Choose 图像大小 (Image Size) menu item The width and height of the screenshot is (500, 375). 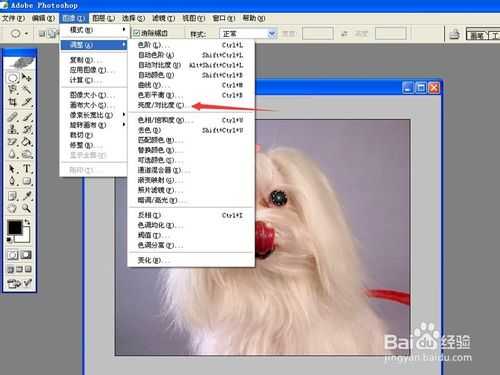[94, 95]
